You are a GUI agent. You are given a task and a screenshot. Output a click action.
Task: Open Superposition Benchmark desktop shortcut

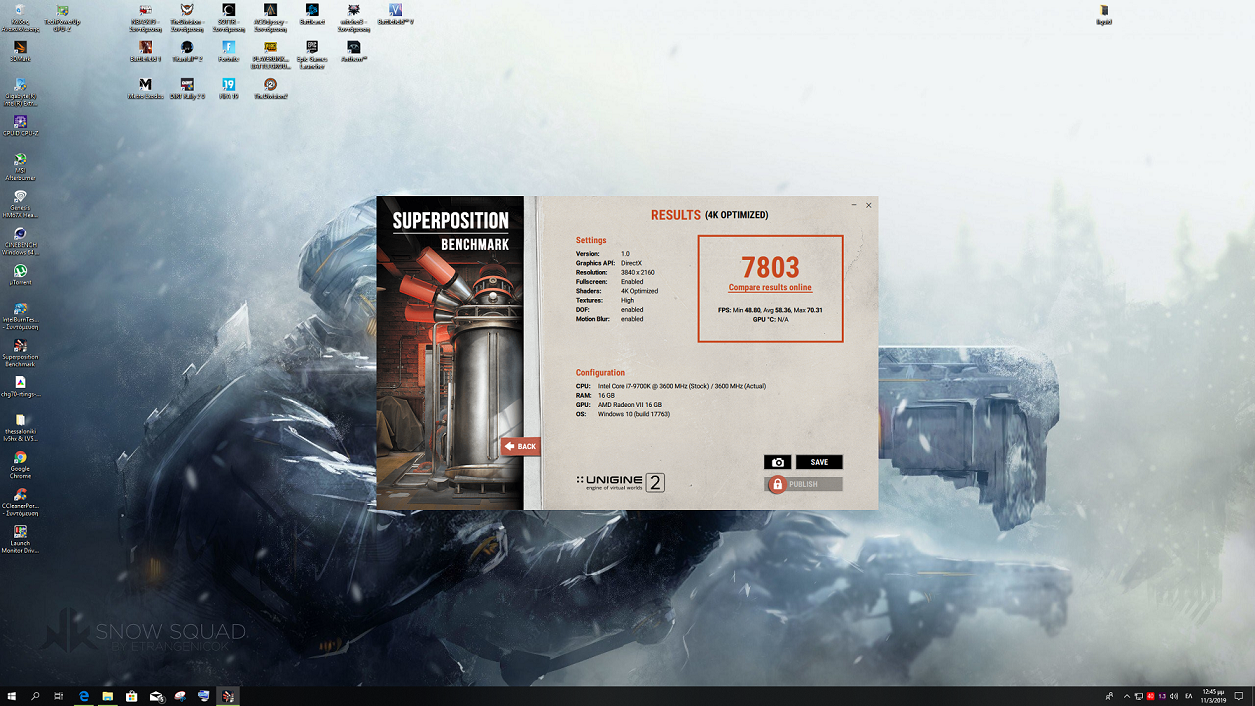20,353
